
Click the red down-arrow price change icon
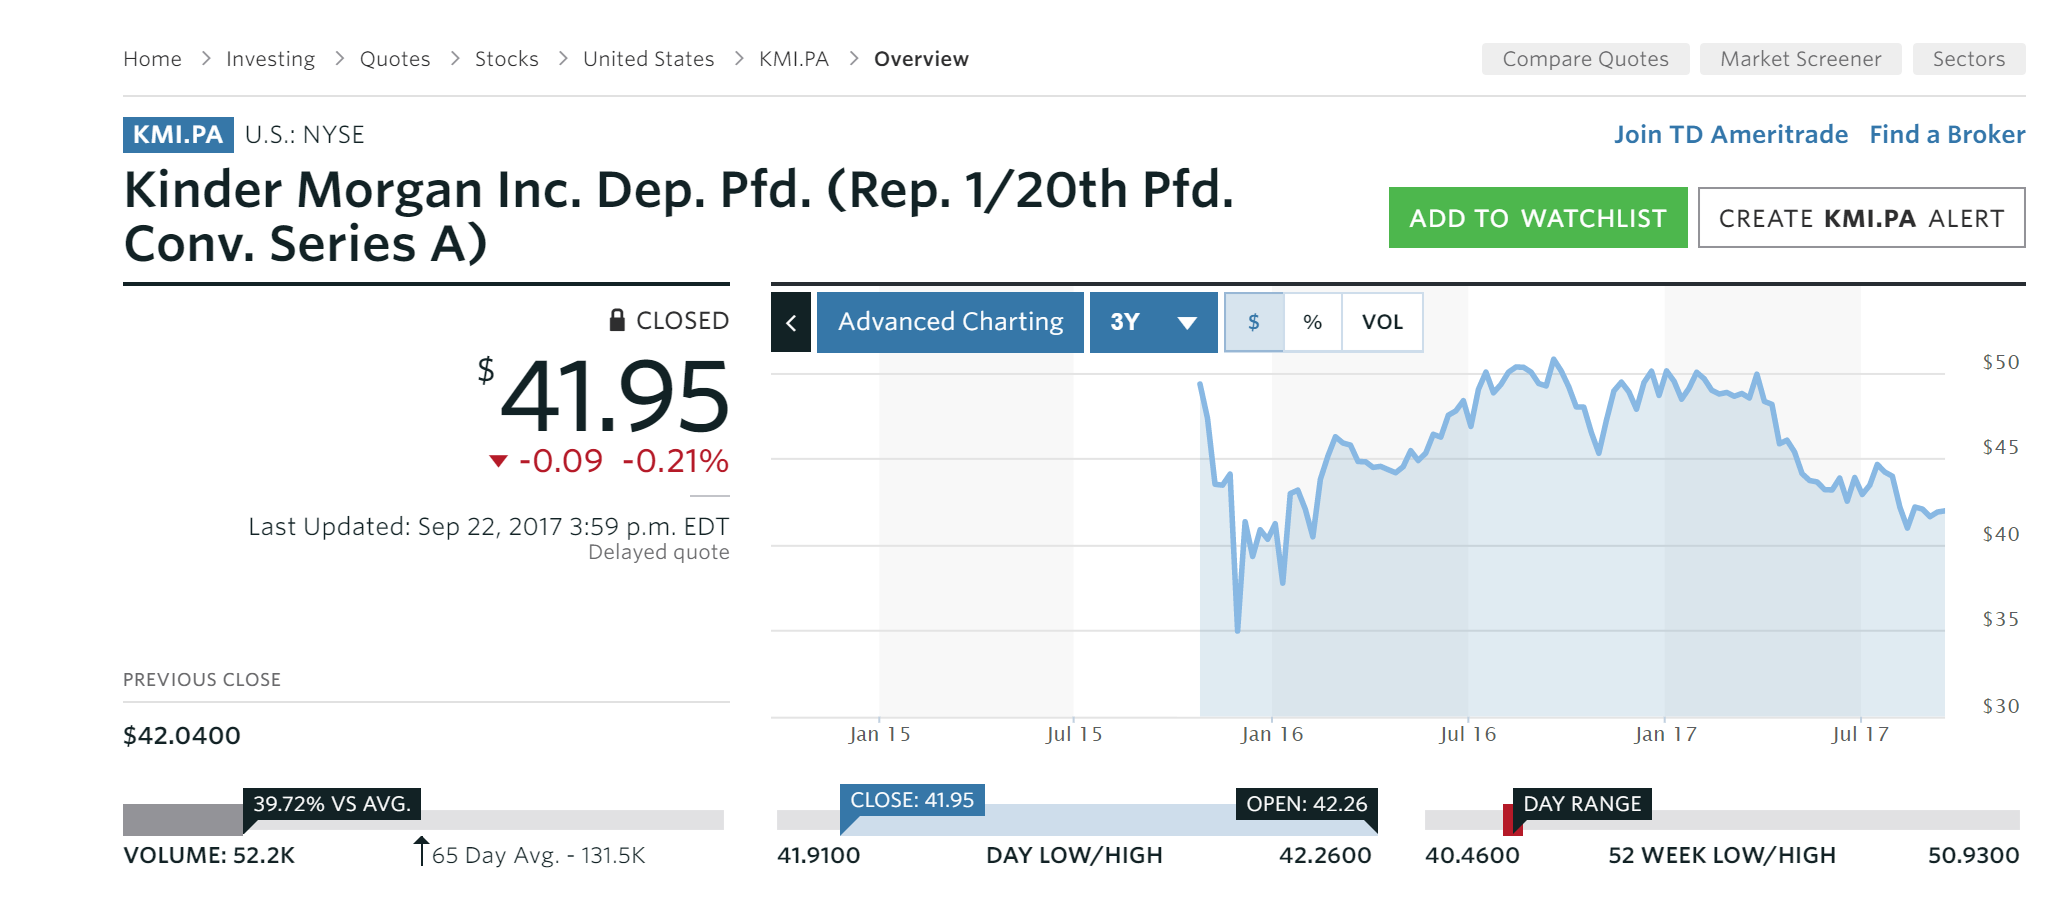pos(498,461)
